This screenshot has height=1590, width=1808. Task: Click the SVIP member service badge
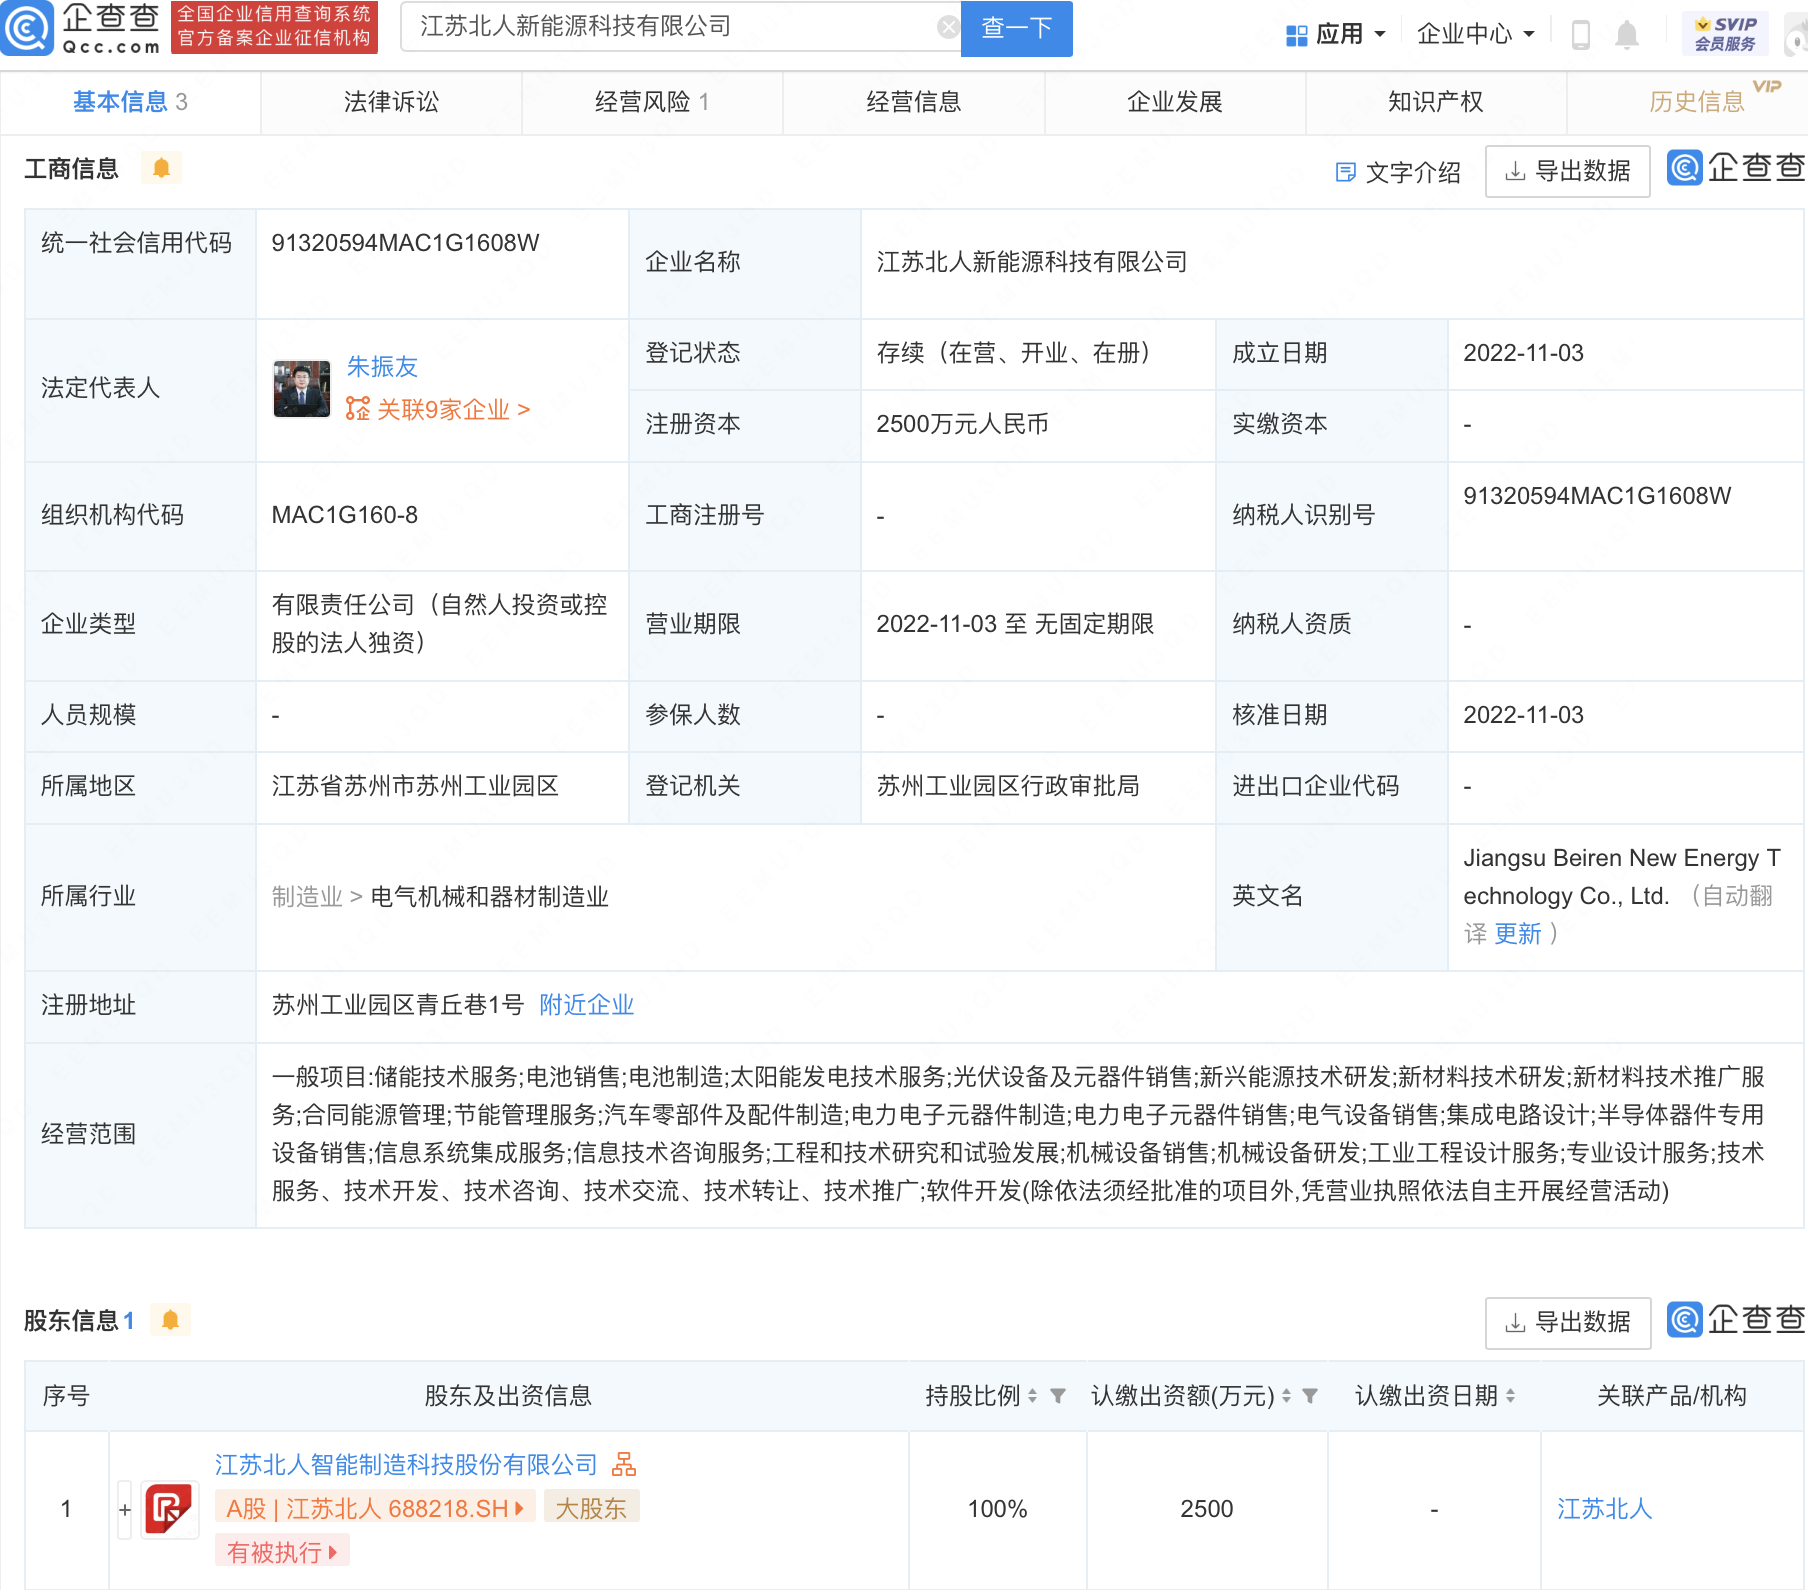click(1725, 34)
